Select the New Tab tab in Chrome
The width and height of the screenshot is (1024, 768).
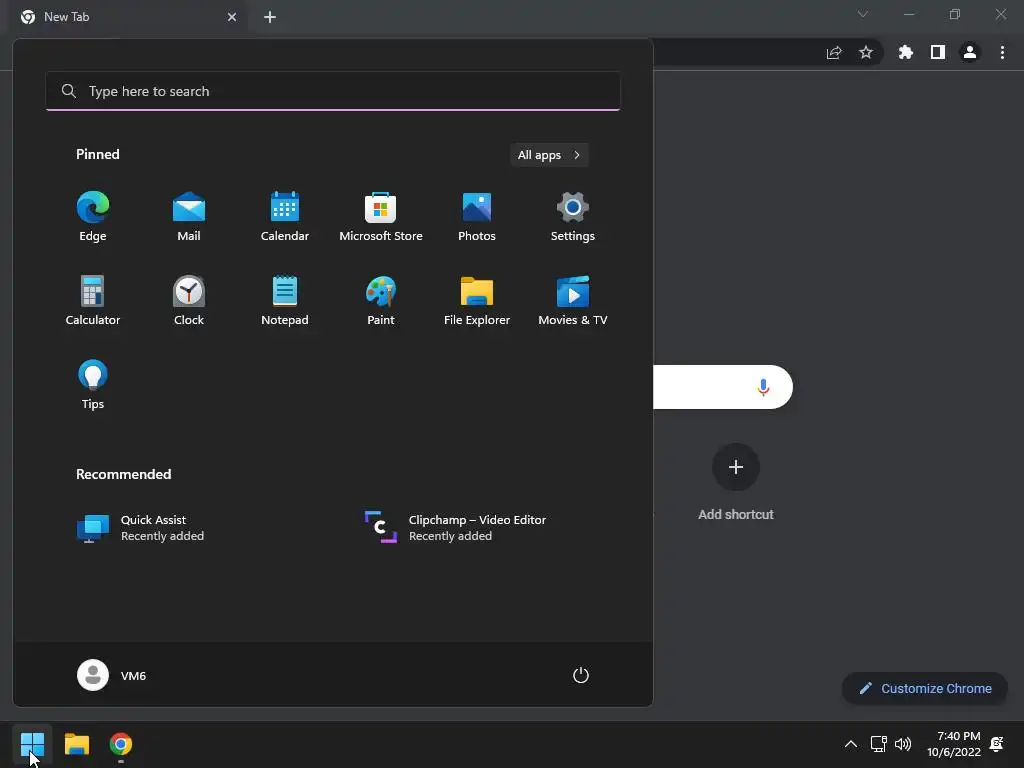(x=127, y=17)
